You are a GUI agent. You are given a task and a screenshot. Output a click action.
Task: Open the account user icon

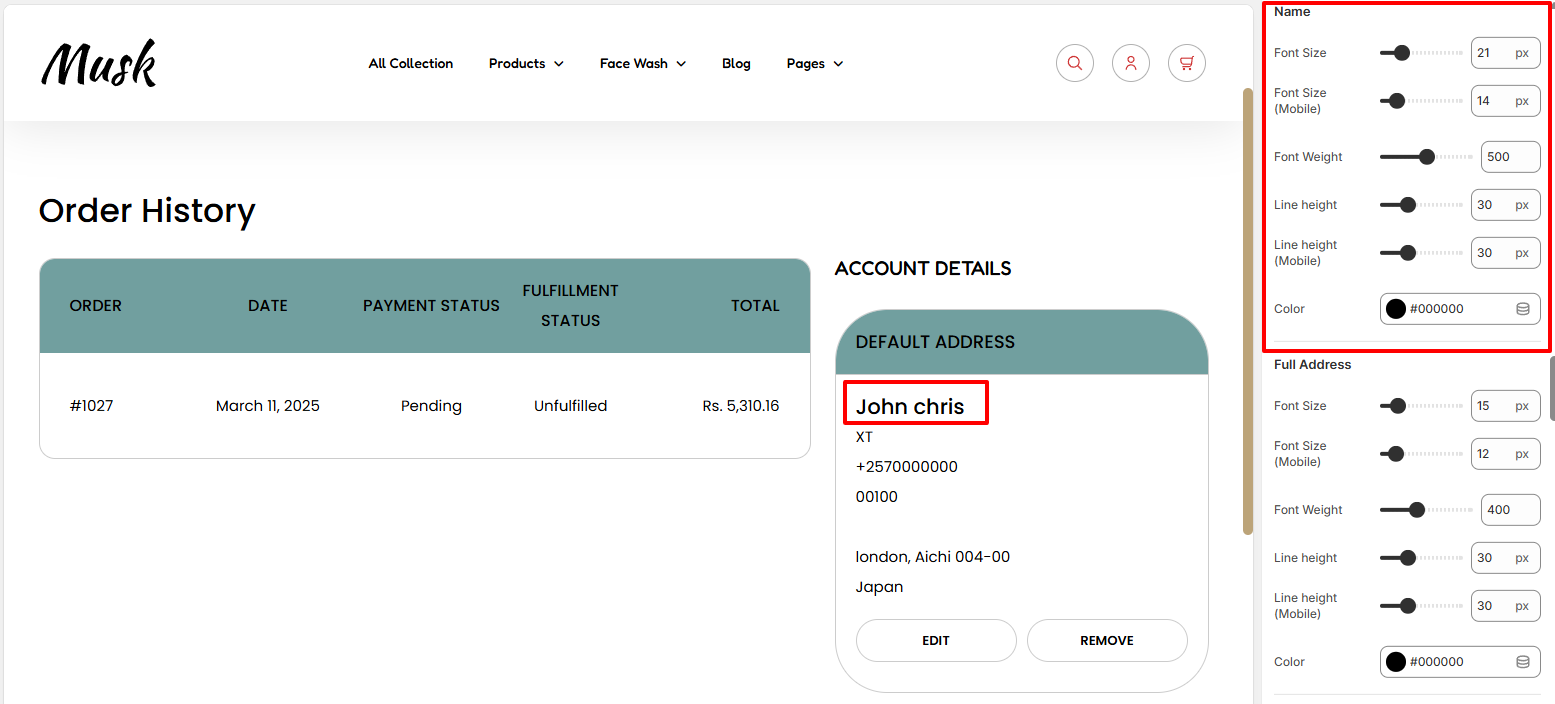point(1131,63)
